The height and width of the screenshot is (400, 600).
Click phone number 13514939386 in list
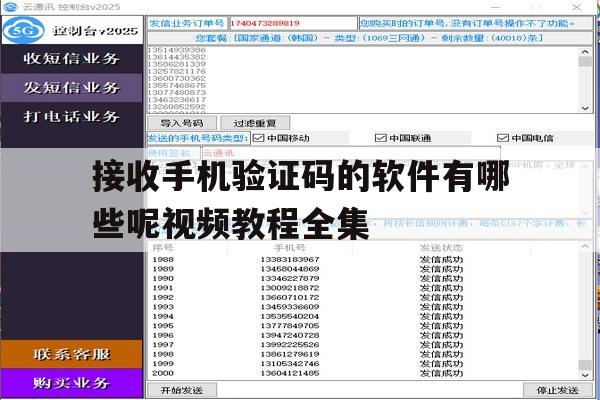[x=177, y=50]
